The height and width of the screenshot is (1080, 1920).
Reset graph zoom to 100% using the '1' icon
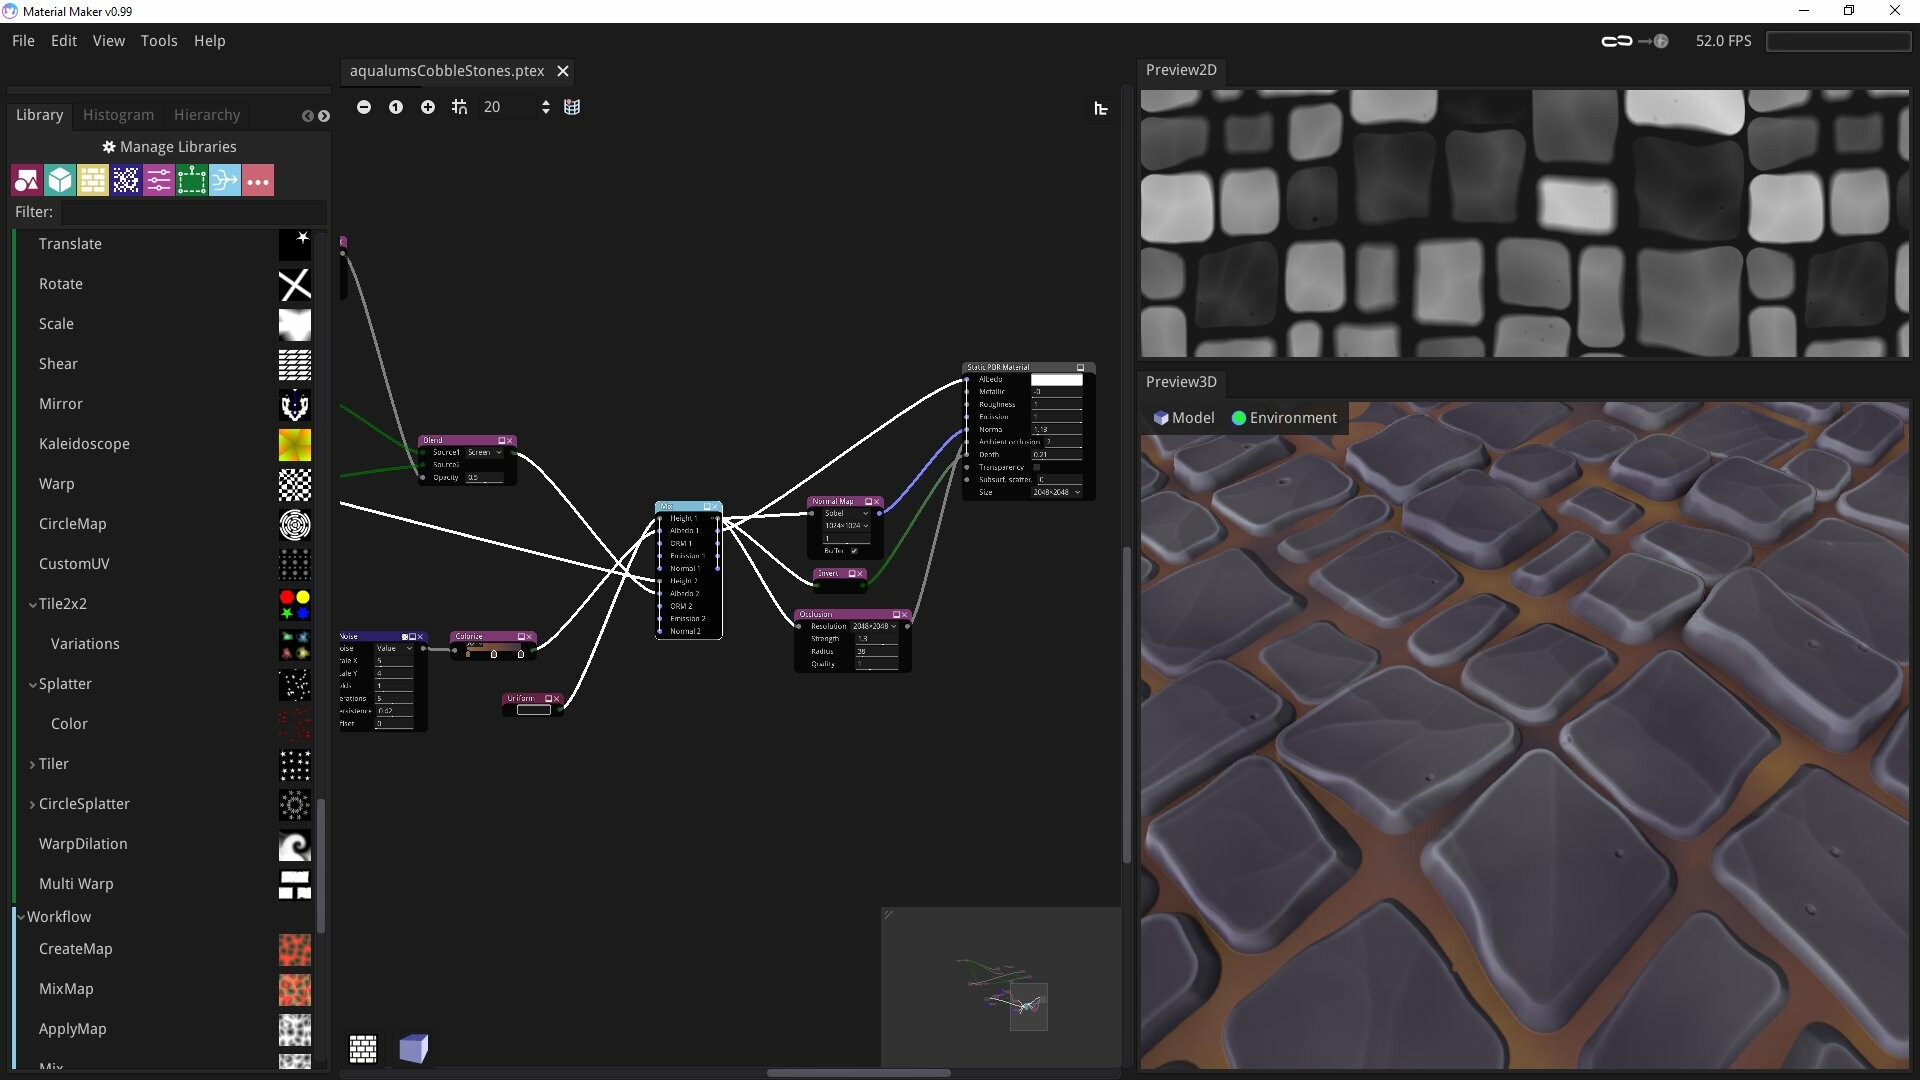[396, 107]
